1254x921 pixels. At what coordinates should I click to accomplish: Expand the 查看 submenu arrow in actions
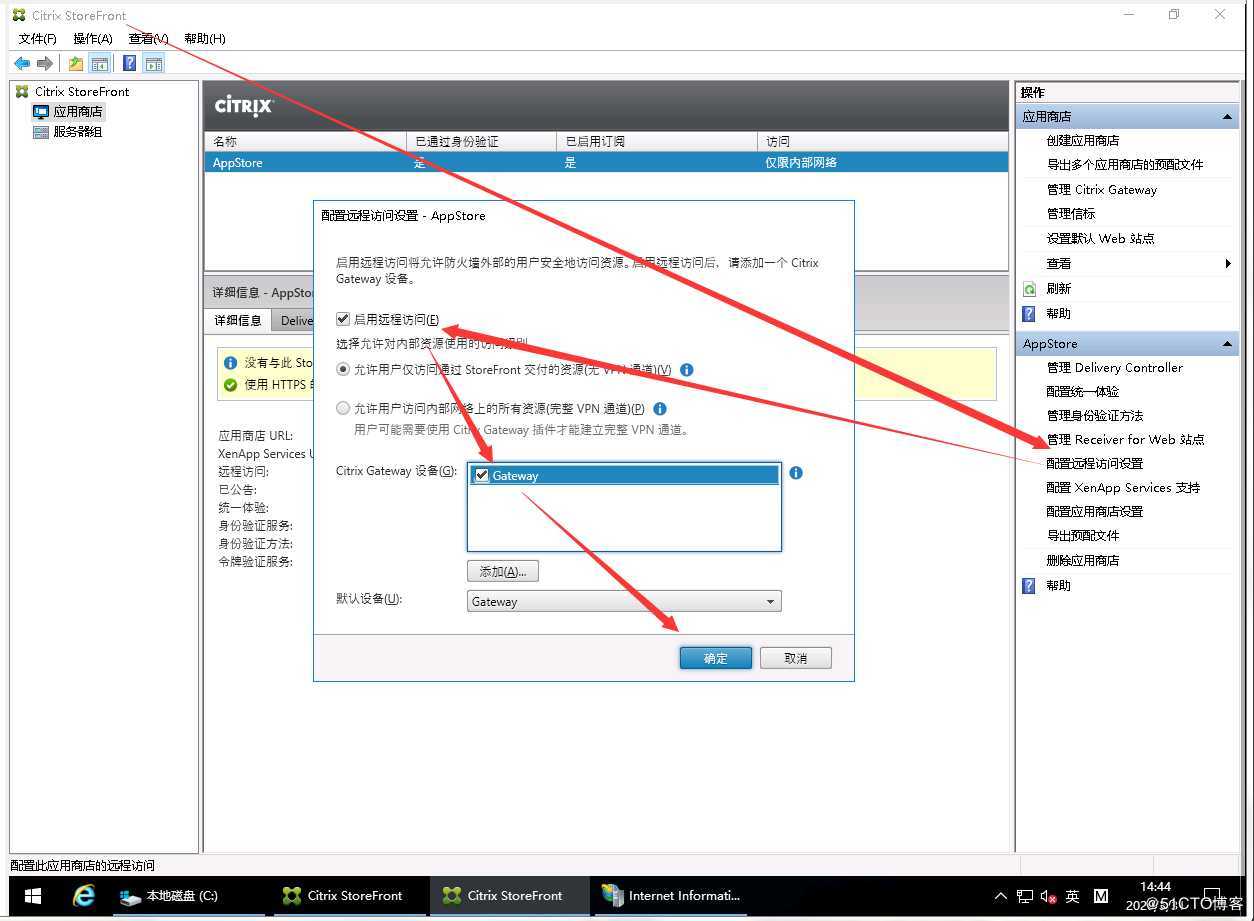(1228, 264)
